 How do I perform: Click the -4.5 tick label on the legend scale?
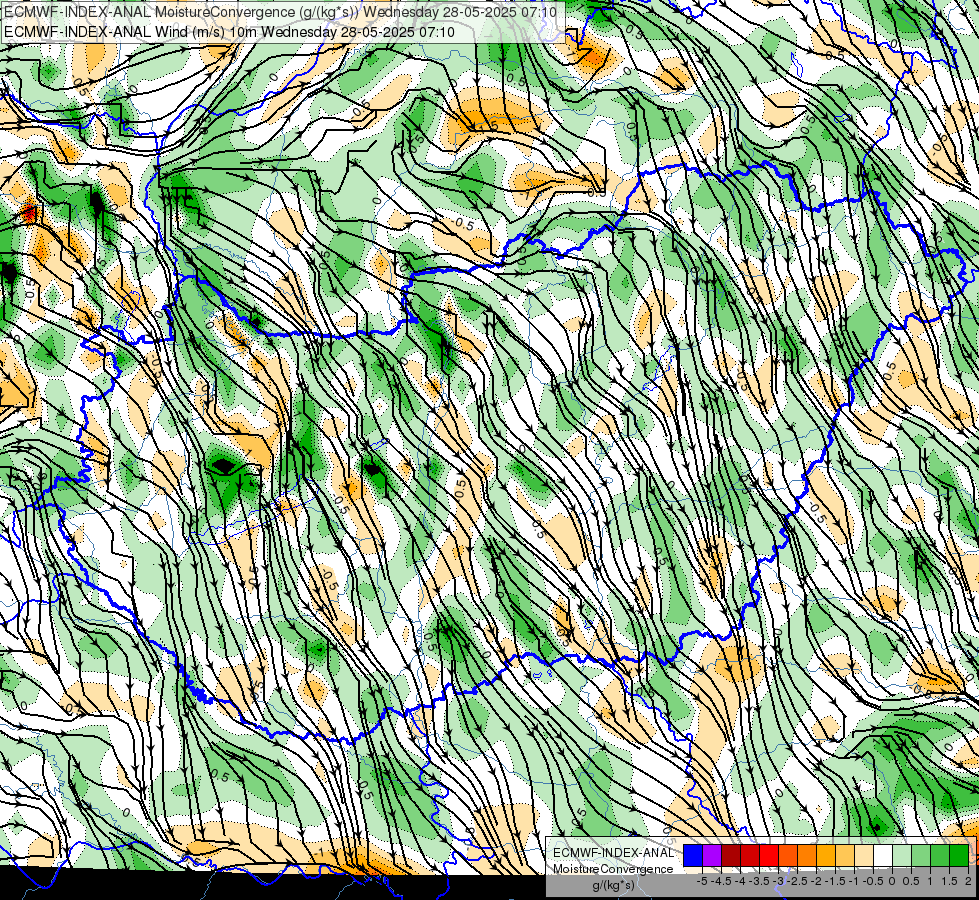pos(721,881)
